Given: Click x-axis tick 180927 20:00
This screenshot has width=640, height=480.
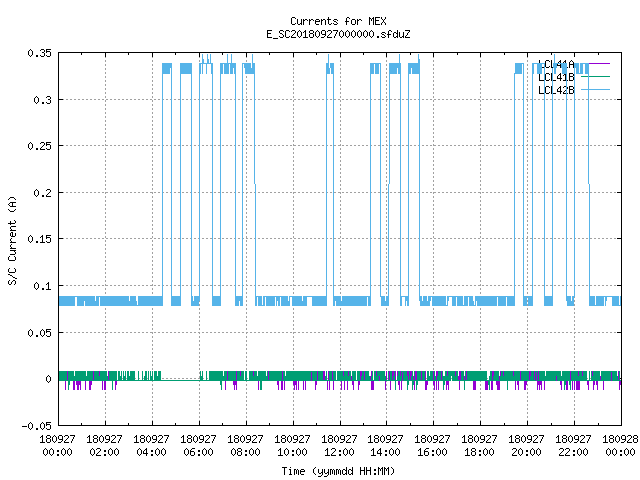Looking at the screenshot, I should (526, 446).
